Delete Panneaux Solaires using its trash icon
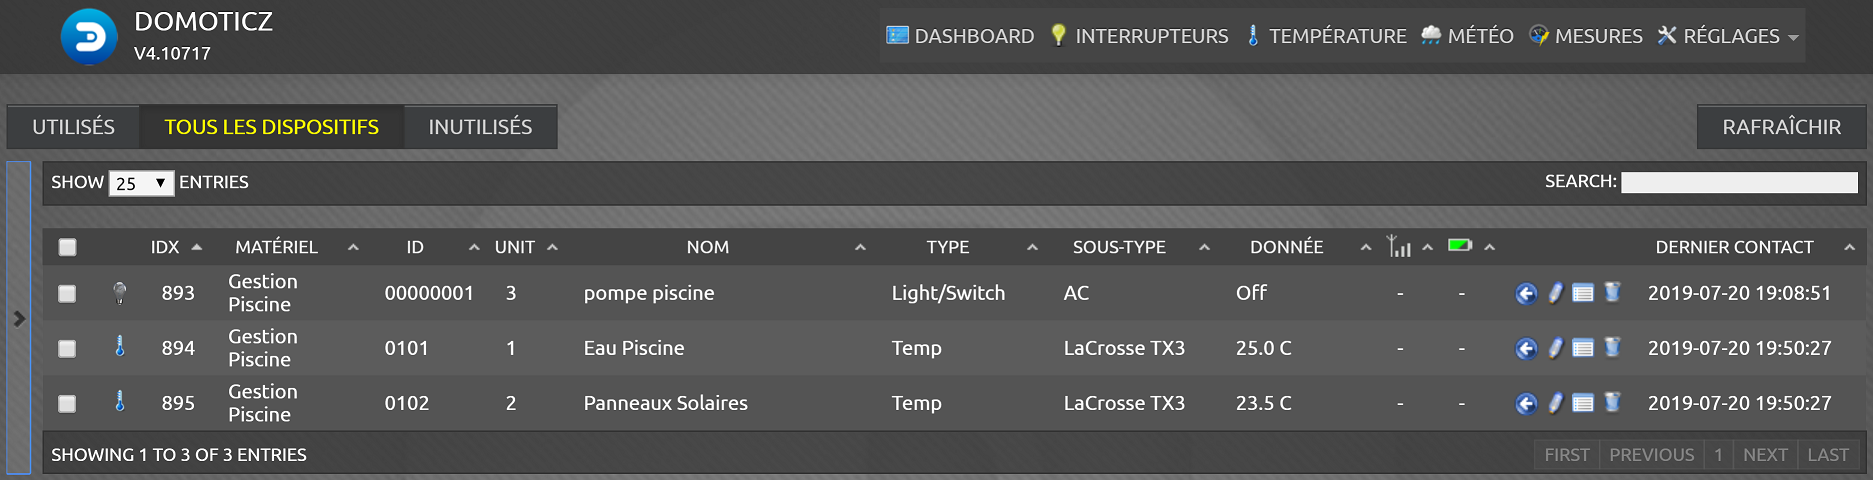This screenshot has width=1873, height=480. coord(1612,403)
